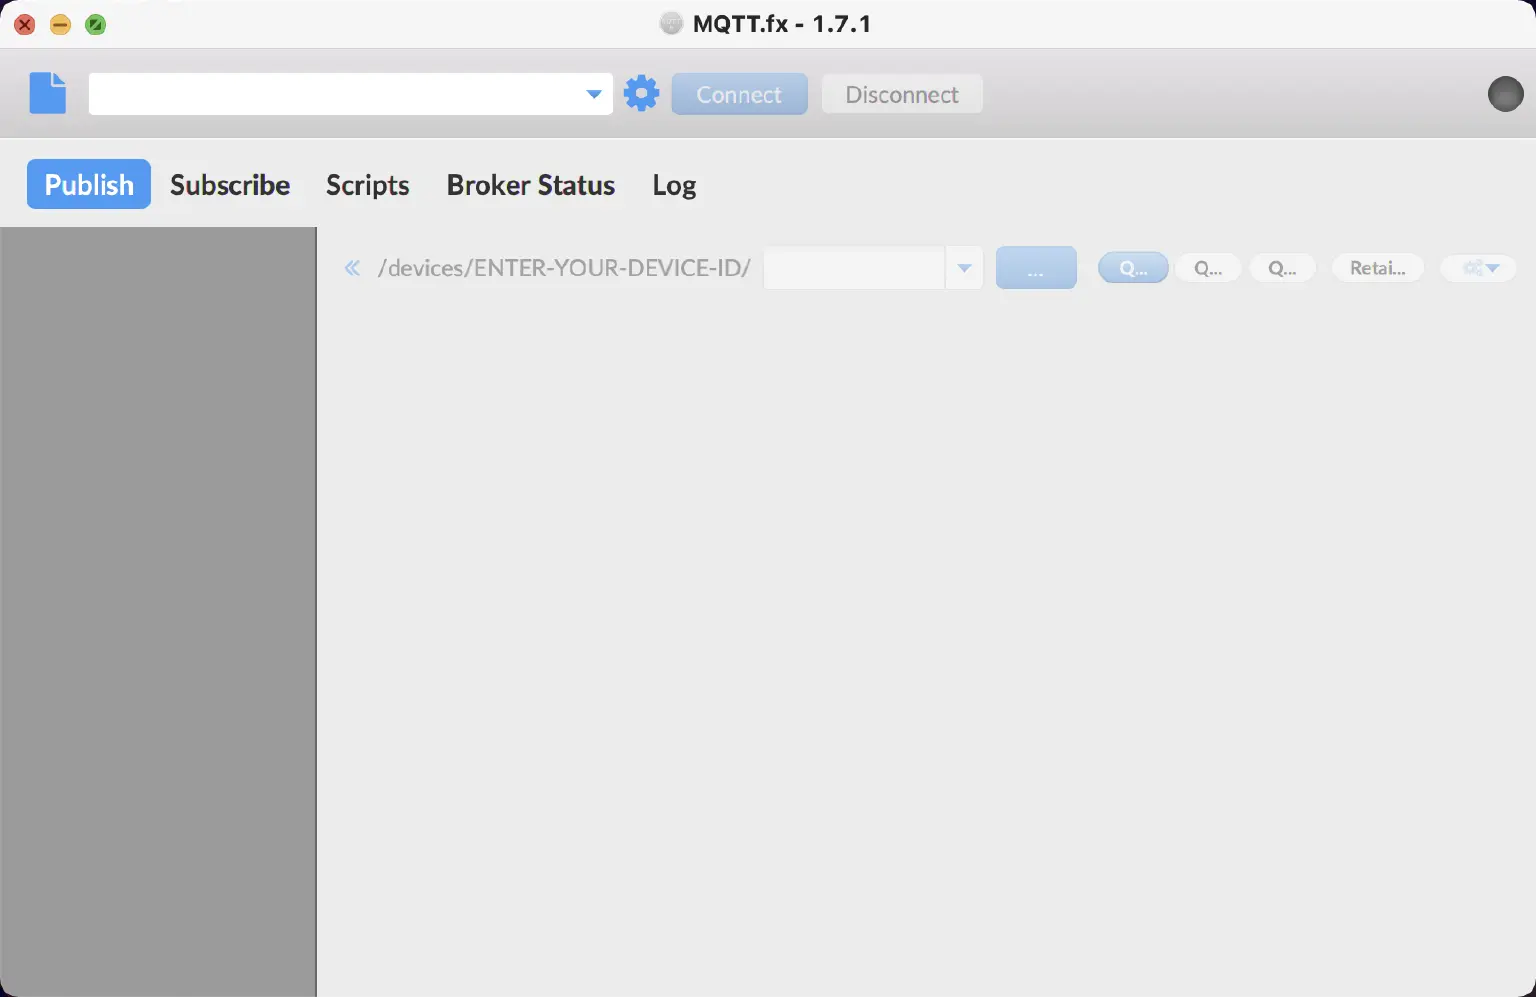This screenshot has height=997, width=1536.
Task: Click the MQTT.fx icon in the title bar
Action: (671, 23)
